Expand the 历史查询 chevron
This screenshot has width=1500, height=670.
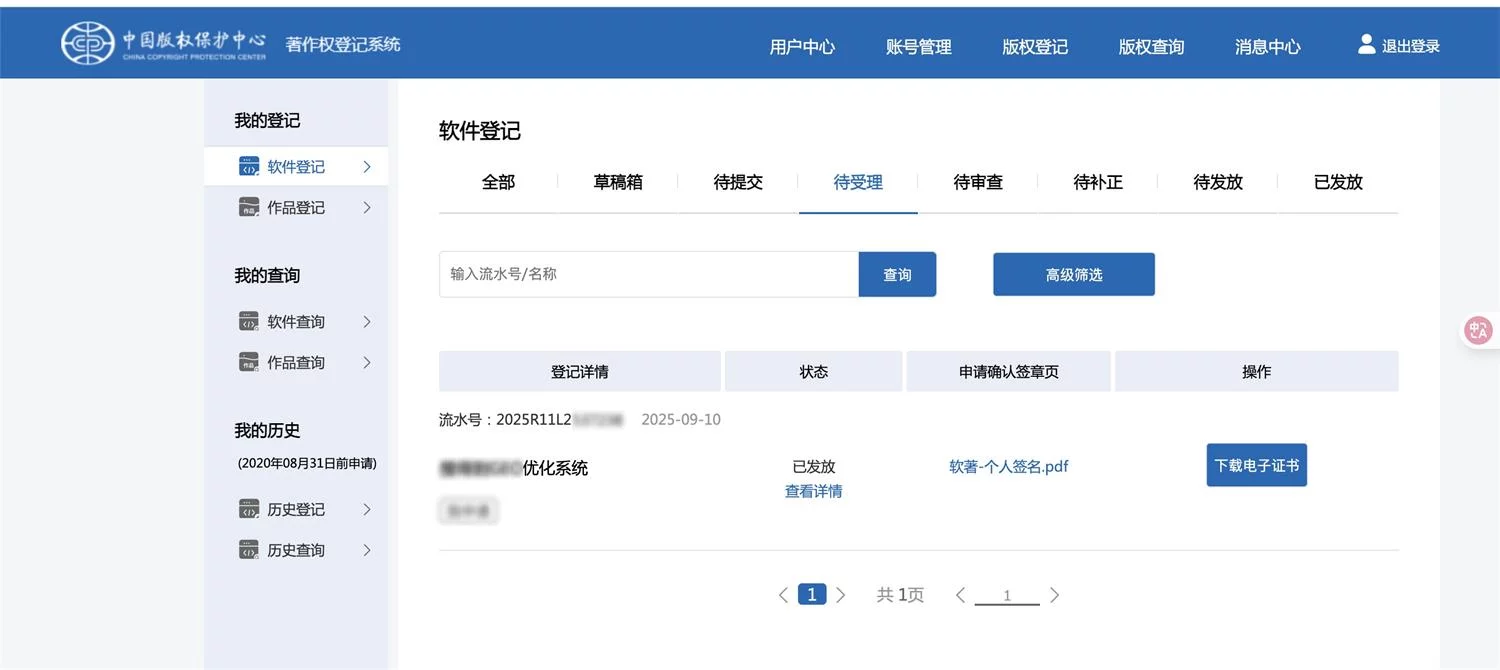[369, 549]
